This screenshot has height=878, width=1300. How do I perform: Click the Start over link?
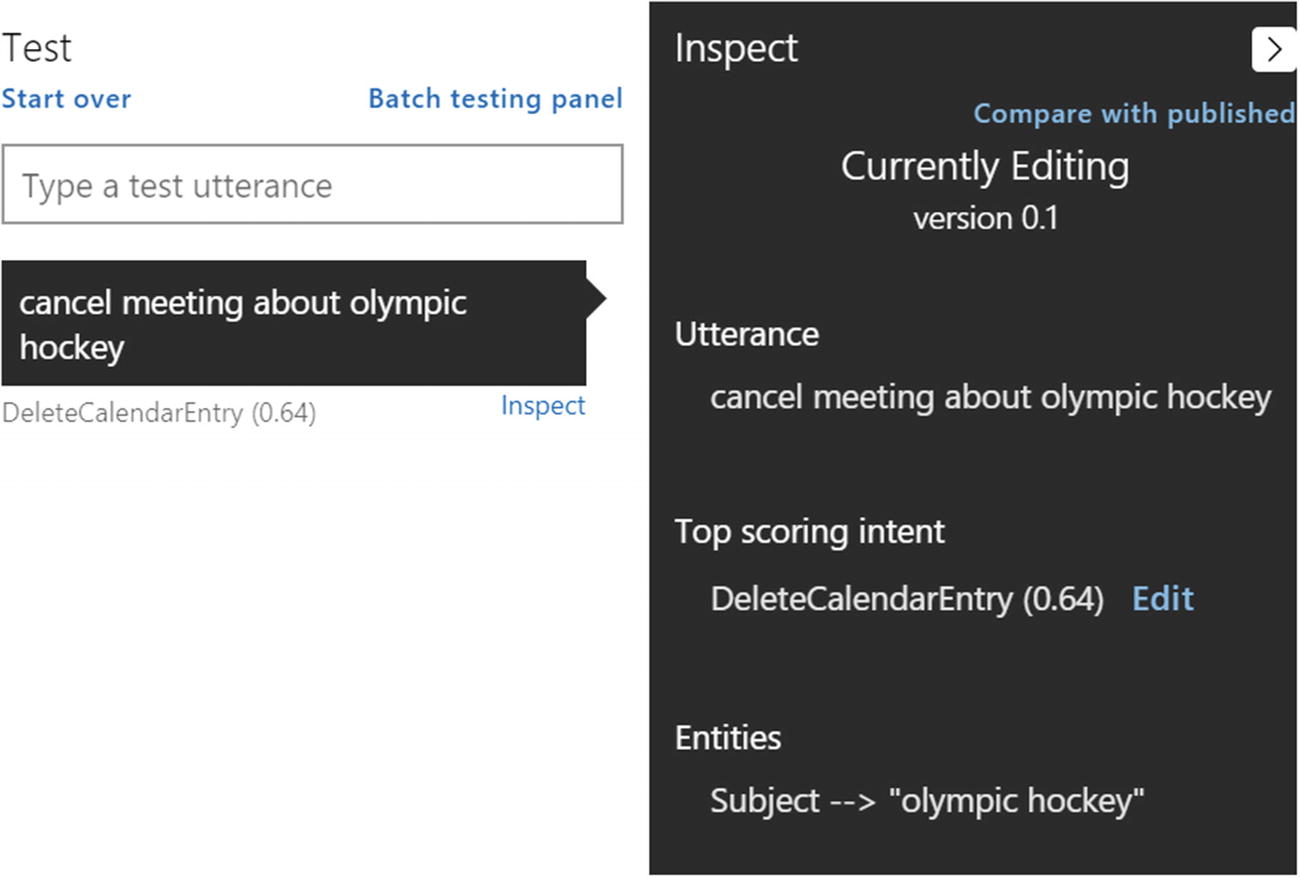pos(66,99)
